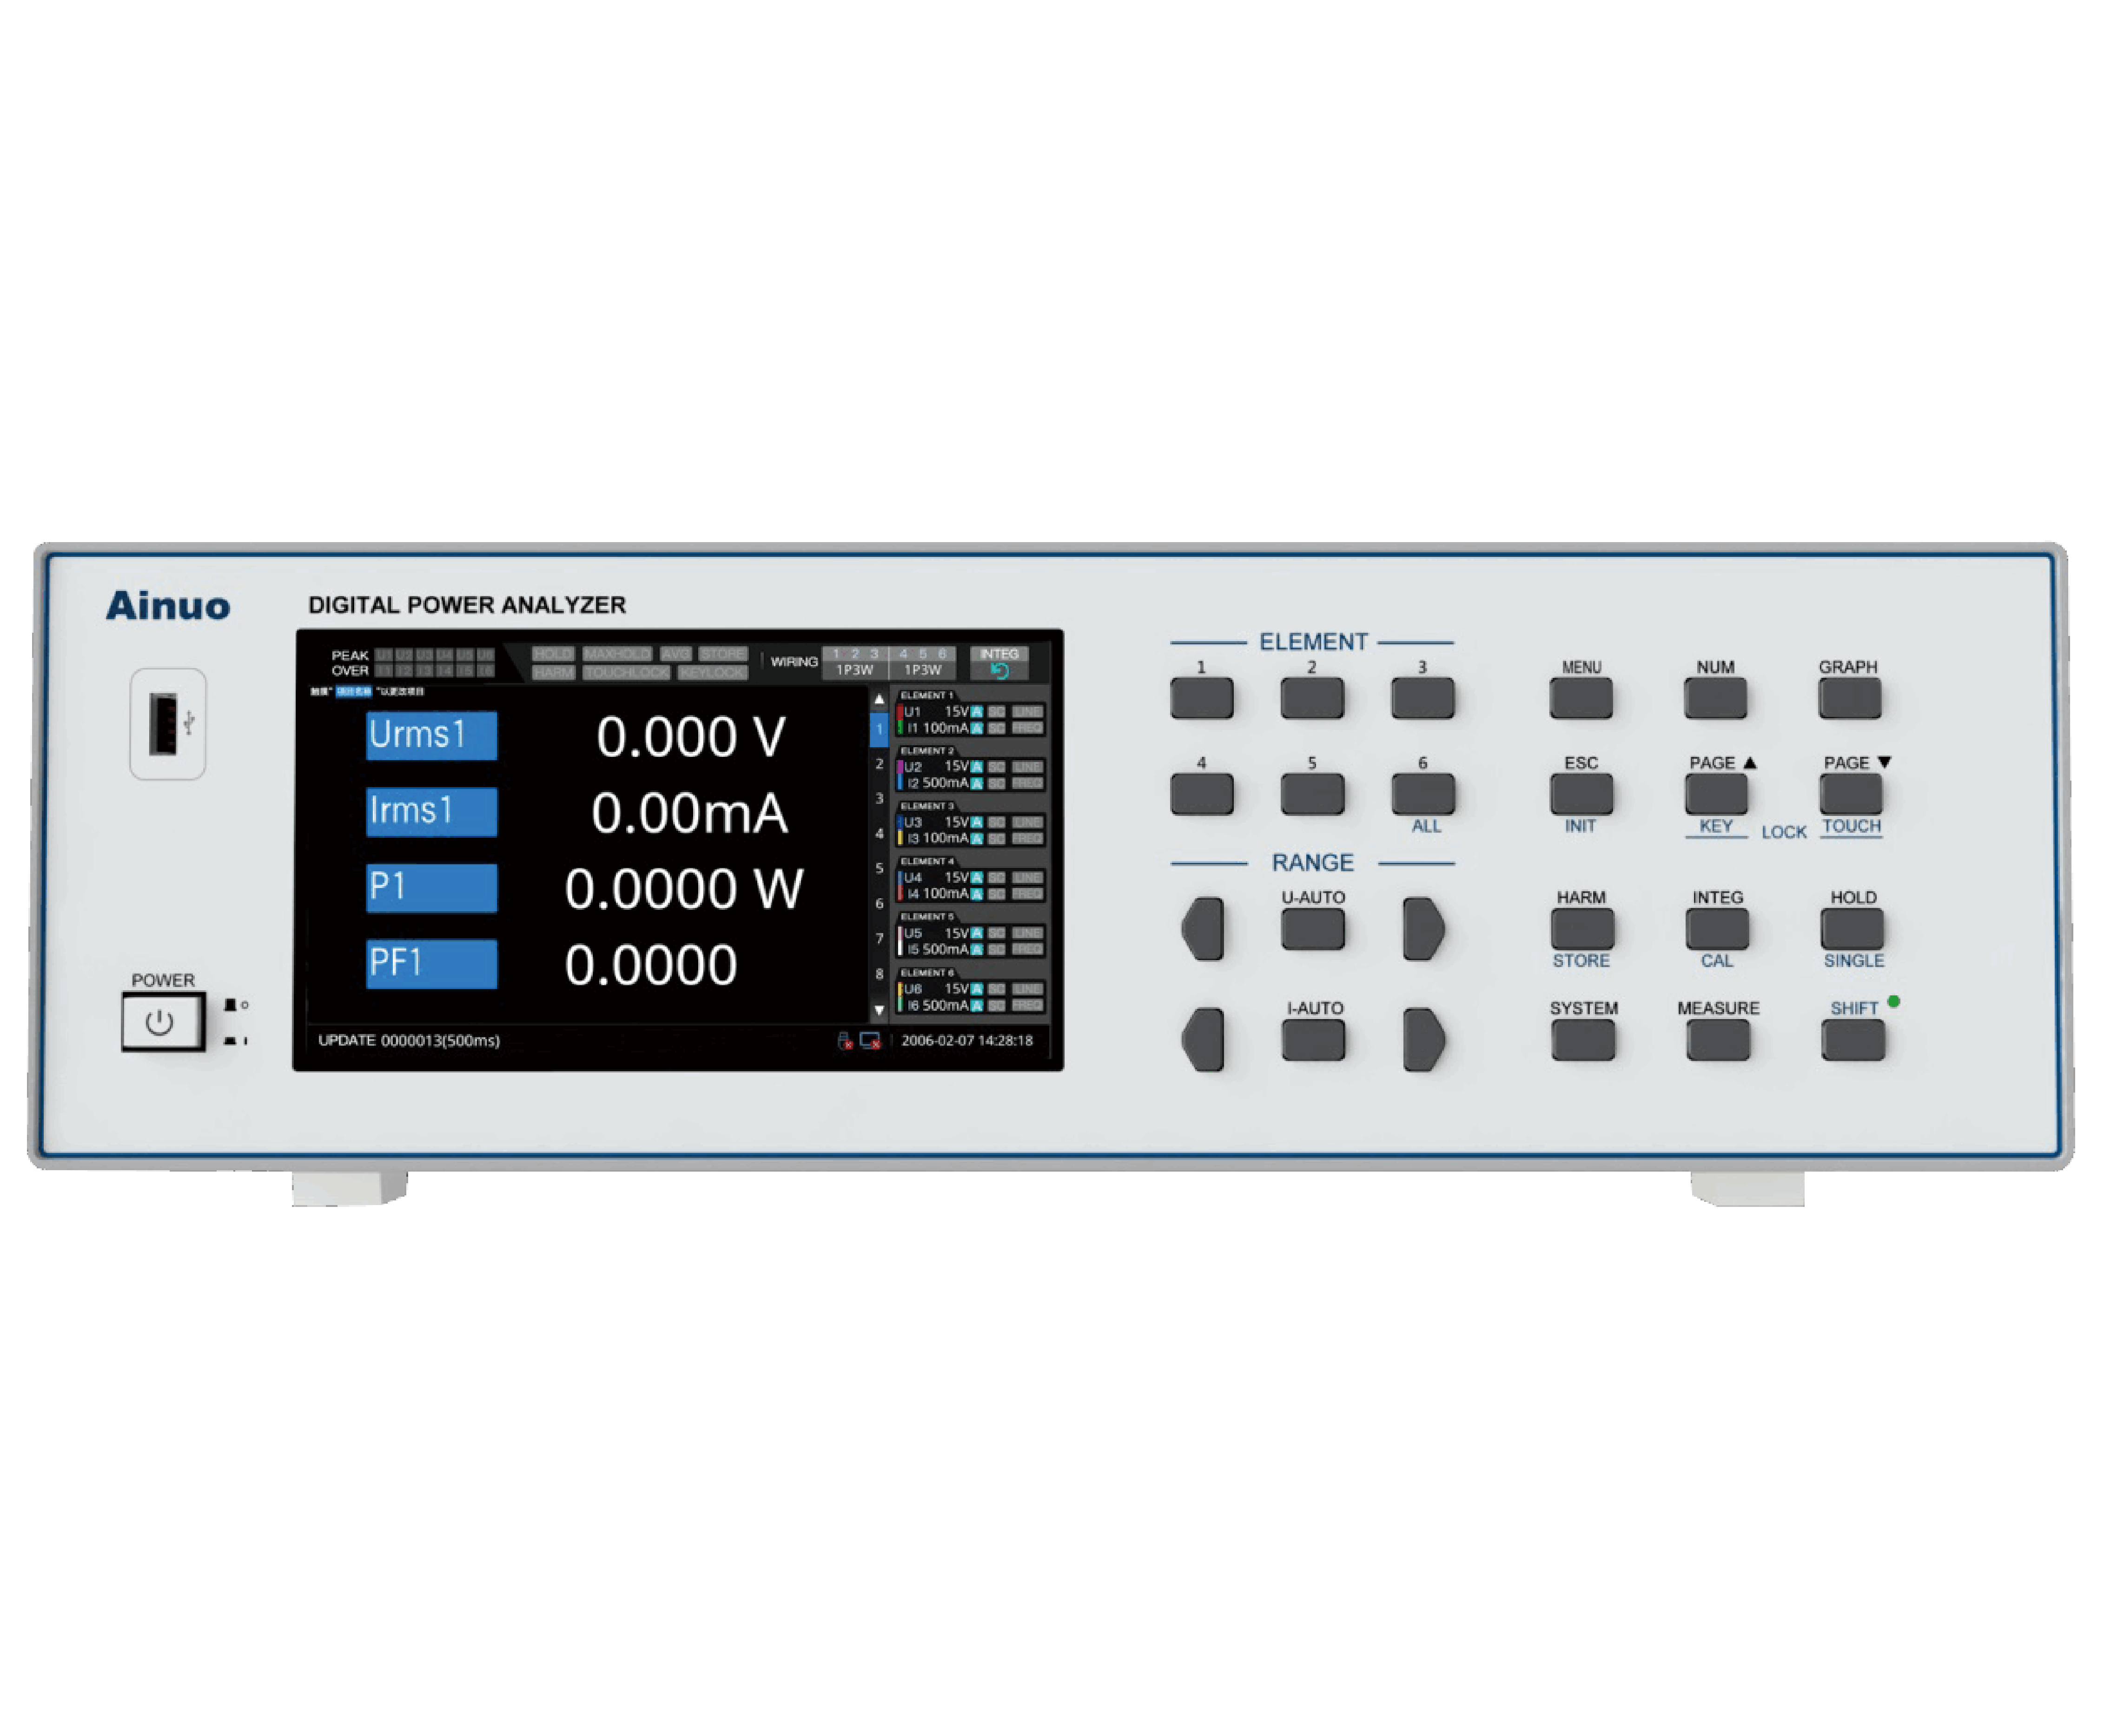
Task: Select page 8 in the on-screen page strip
Action: click(879, 973)
